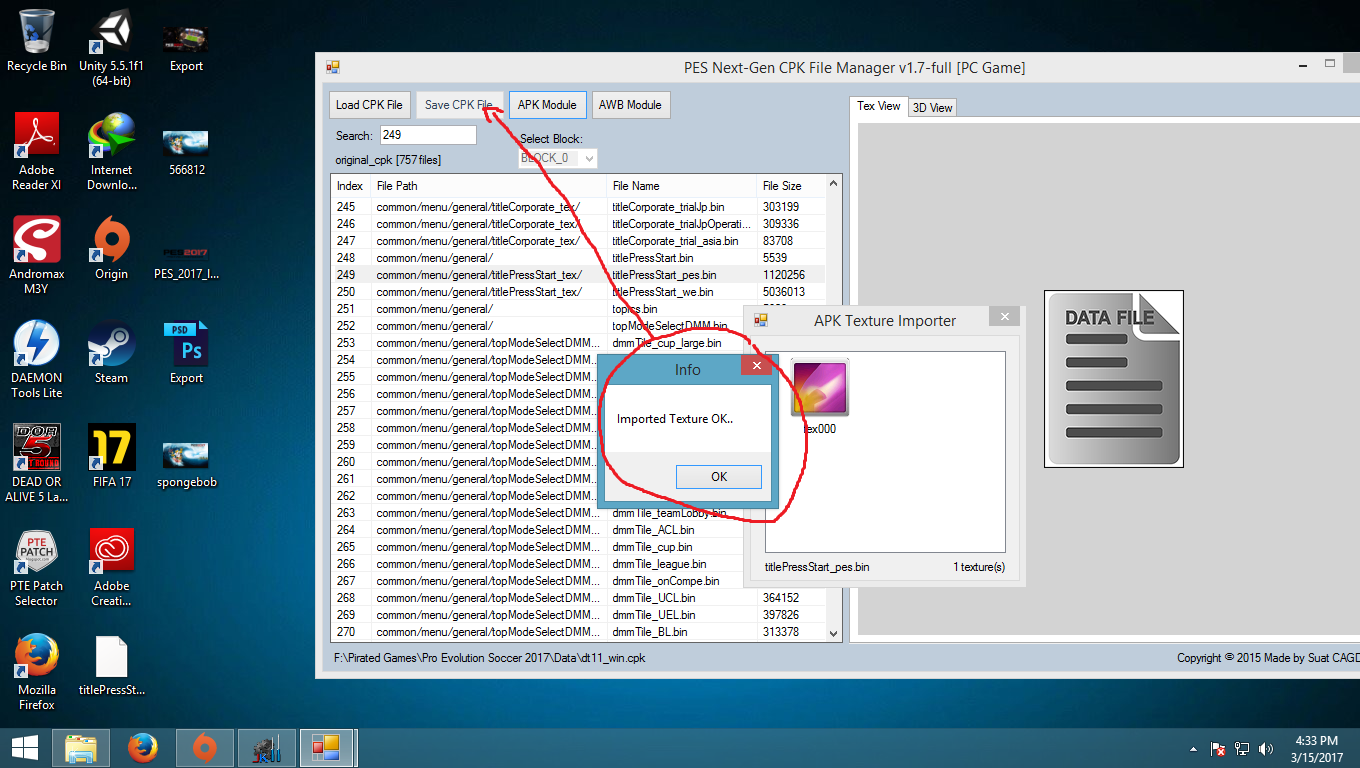Viewport: 1360px width, 768px height.
Task: Focus the Search field containing 249
Action: (428, 135)
